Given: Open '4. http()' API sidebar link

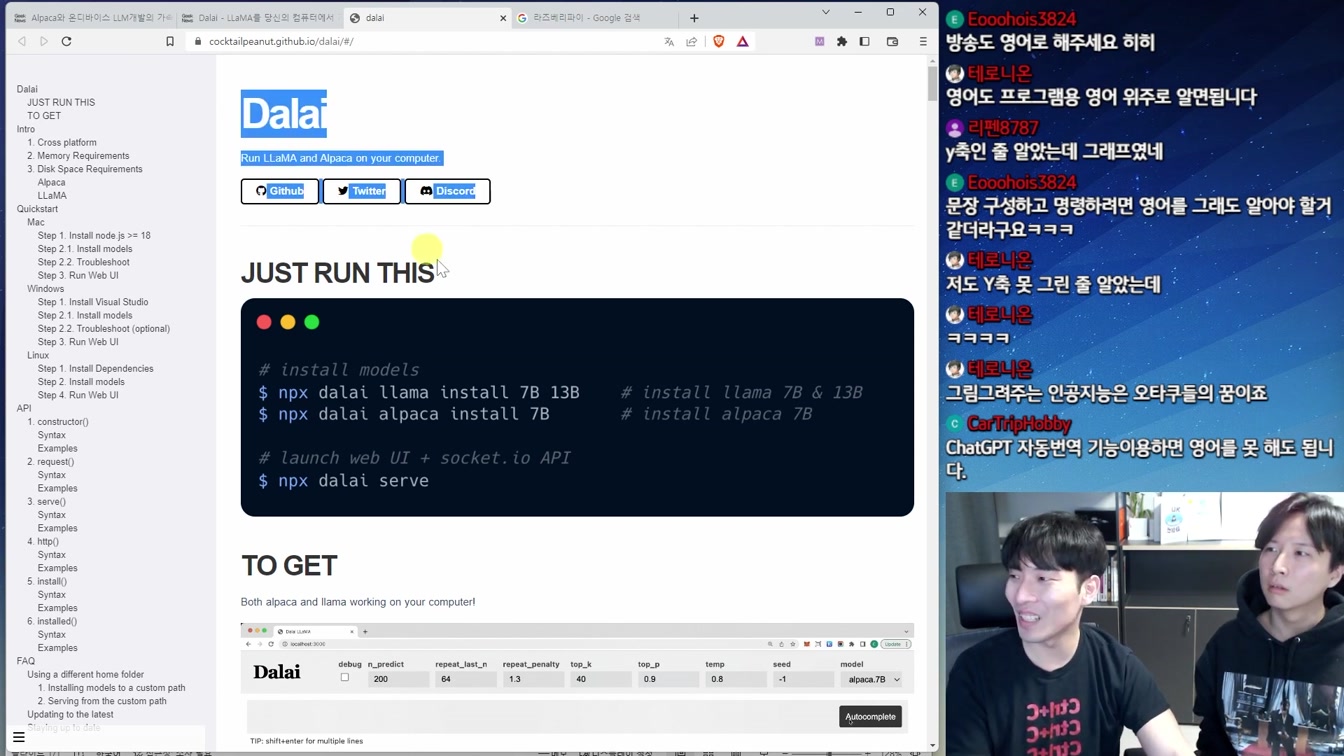Looking at the screenshot, I should [x=43, y=542].
